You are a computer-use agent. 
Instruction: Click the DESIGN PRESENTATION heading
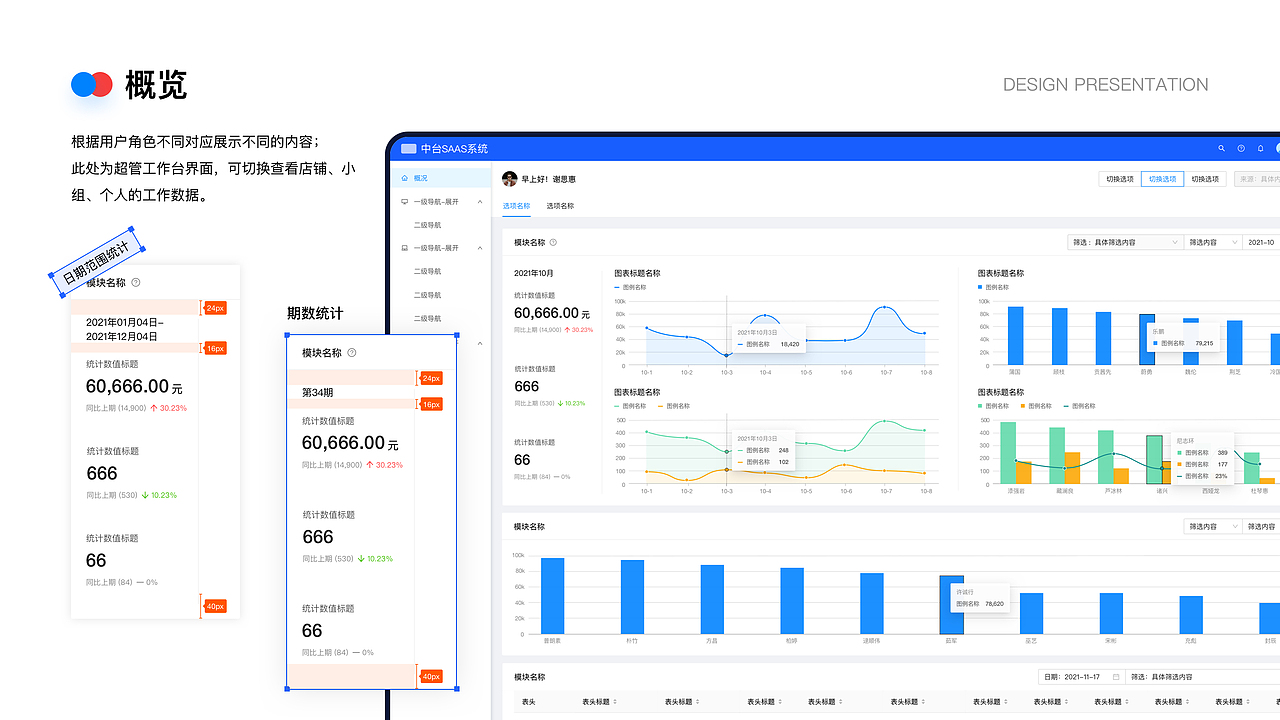(x=1106, y=85)
